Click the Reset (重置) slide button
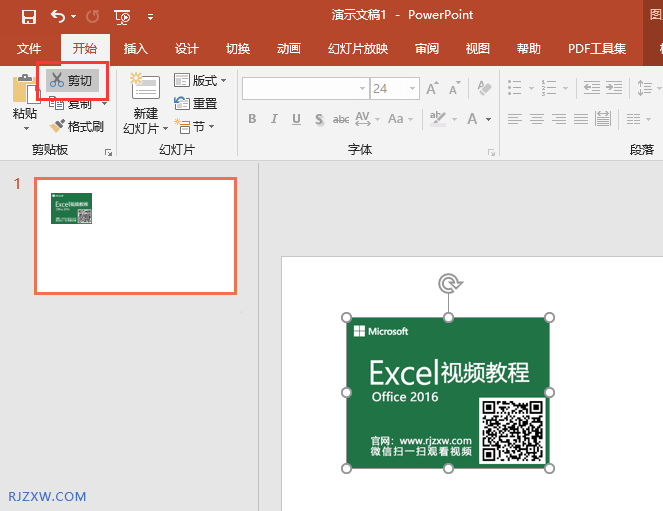 pyautogui.click(x=195, y=103)
